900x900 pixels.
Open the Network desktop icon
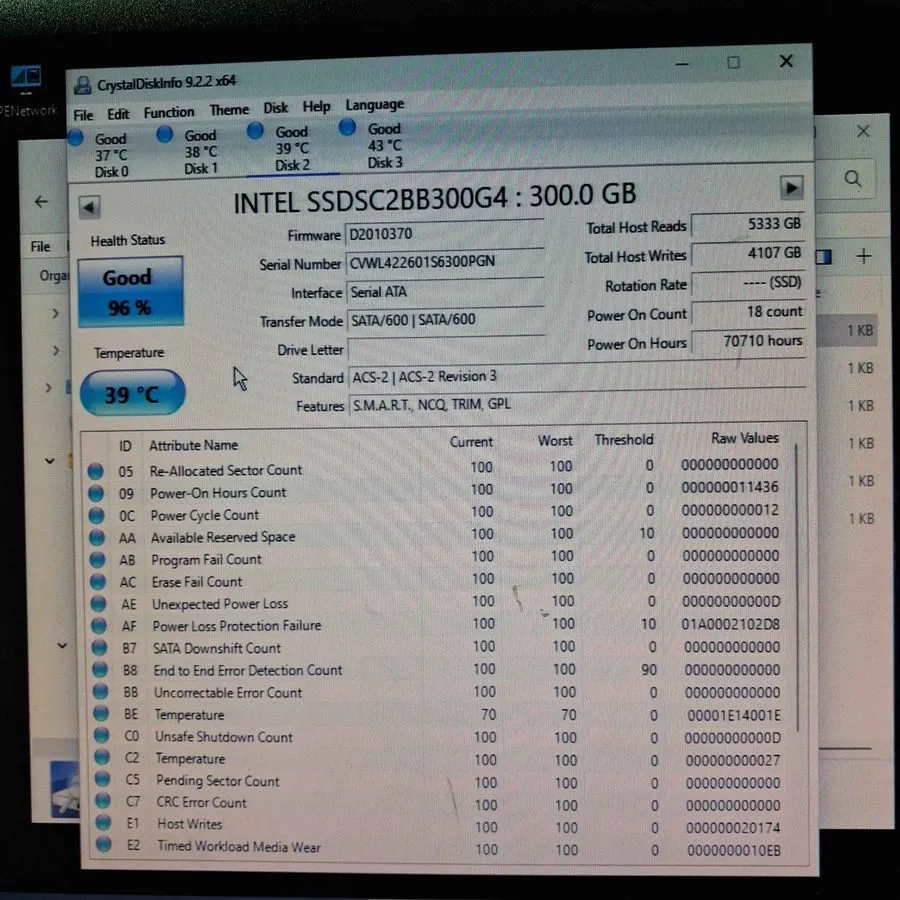tap(27, 92)
